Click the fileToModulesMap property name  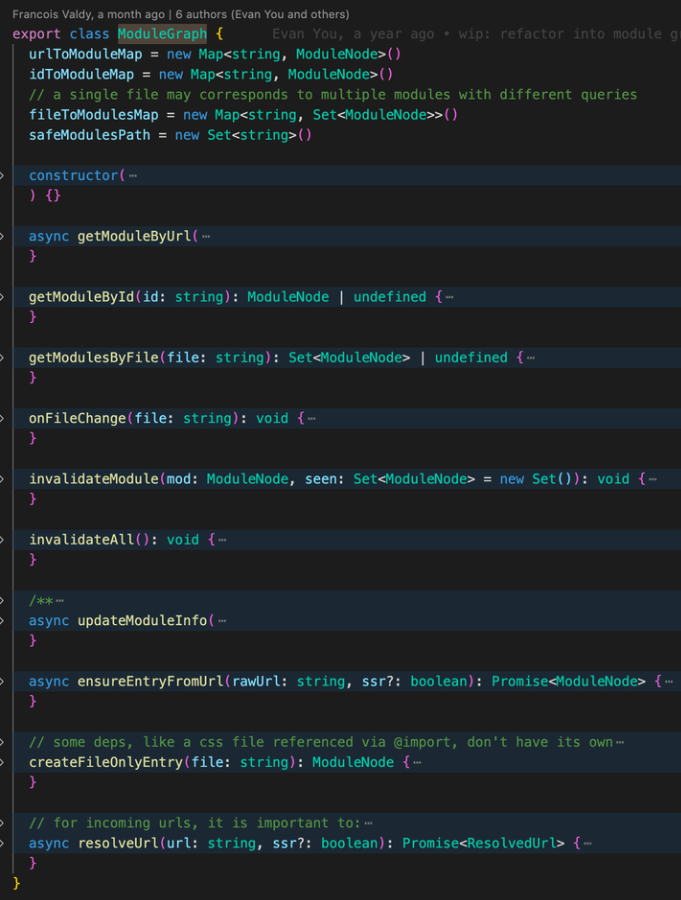click(93, 115)
